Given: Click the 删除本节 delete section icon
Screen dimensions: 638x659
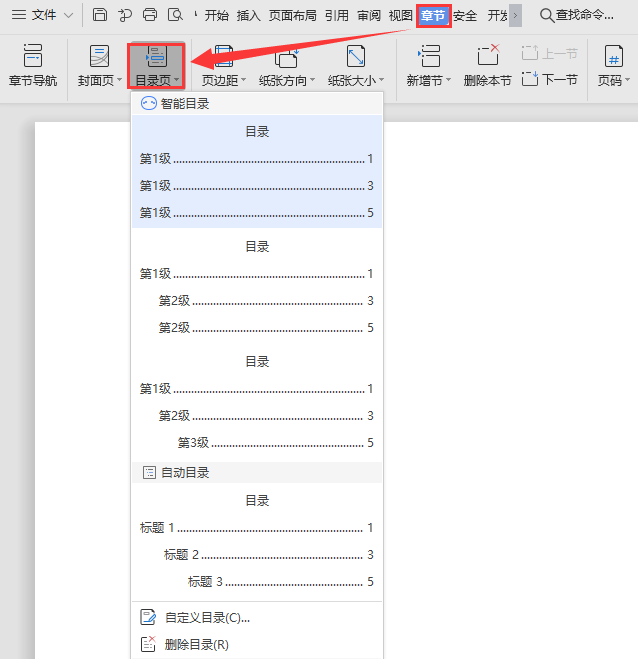Looking at the screenshot, I should coord(487,58).
